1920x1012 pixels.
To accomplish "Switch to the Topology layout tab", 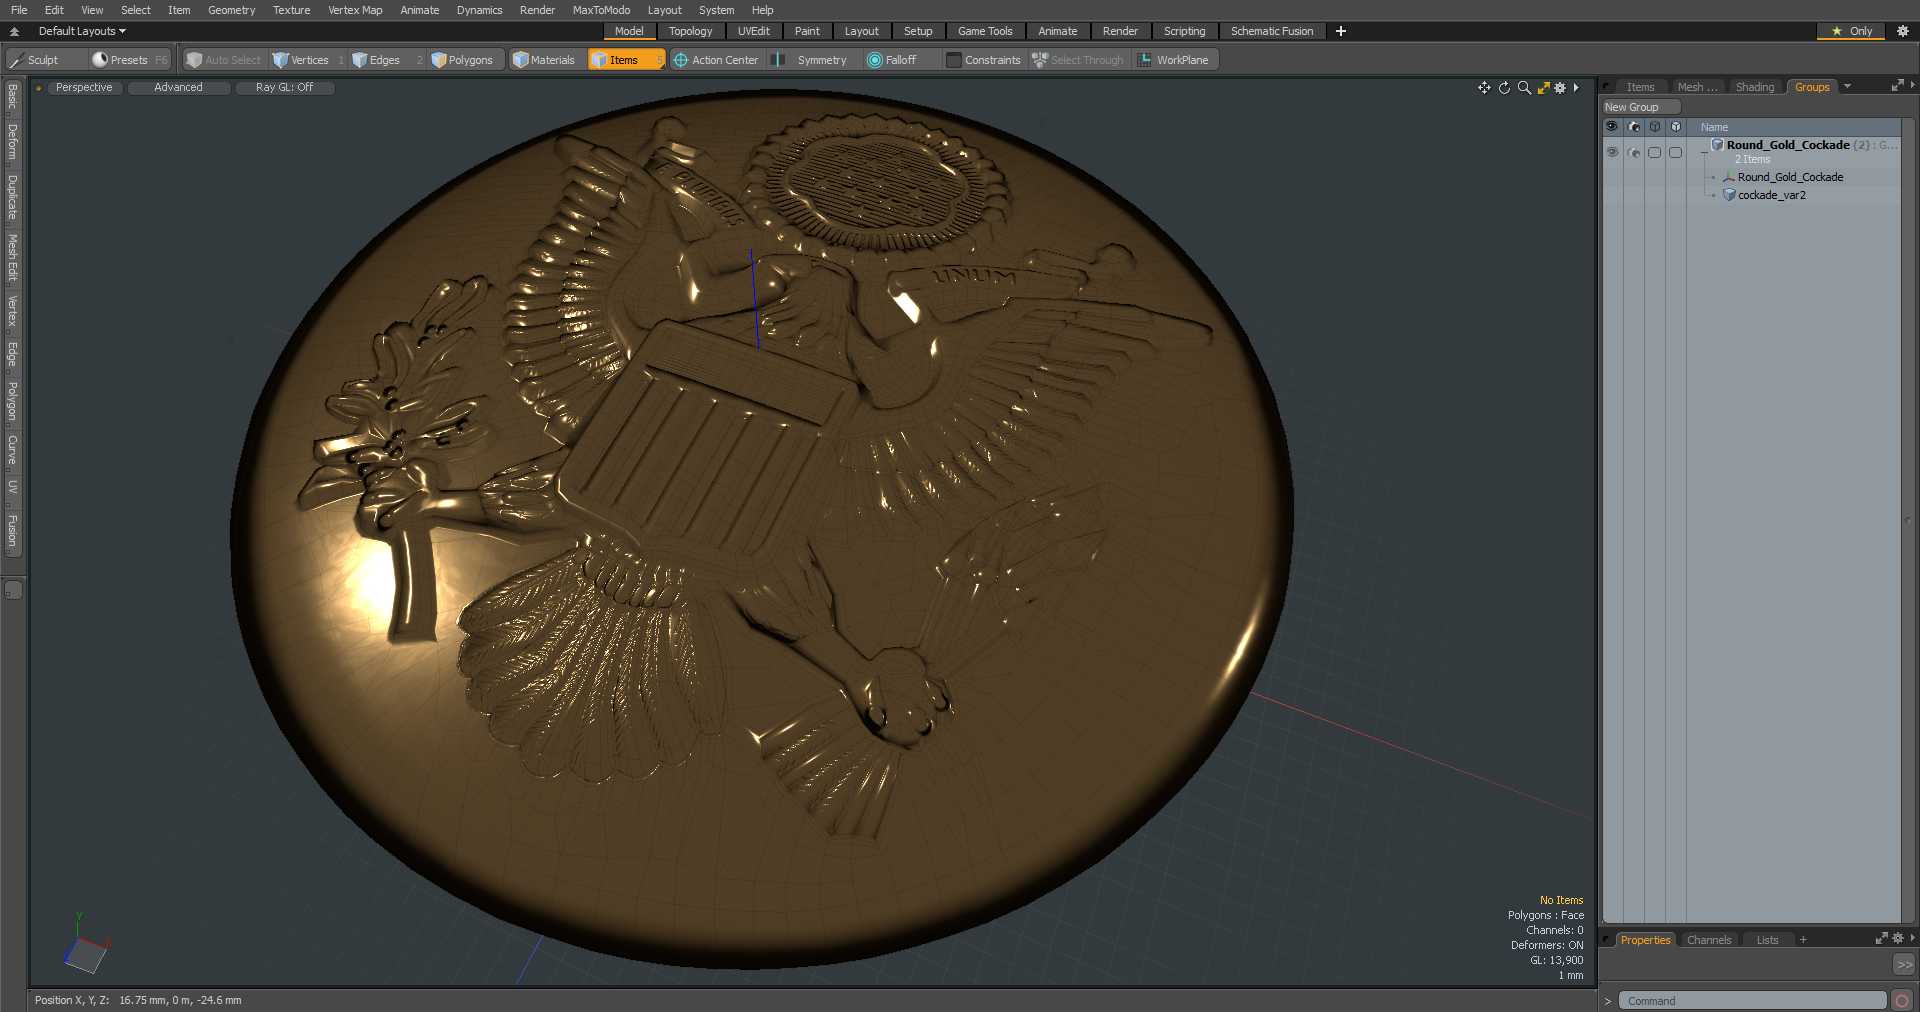I will (690, 31).
